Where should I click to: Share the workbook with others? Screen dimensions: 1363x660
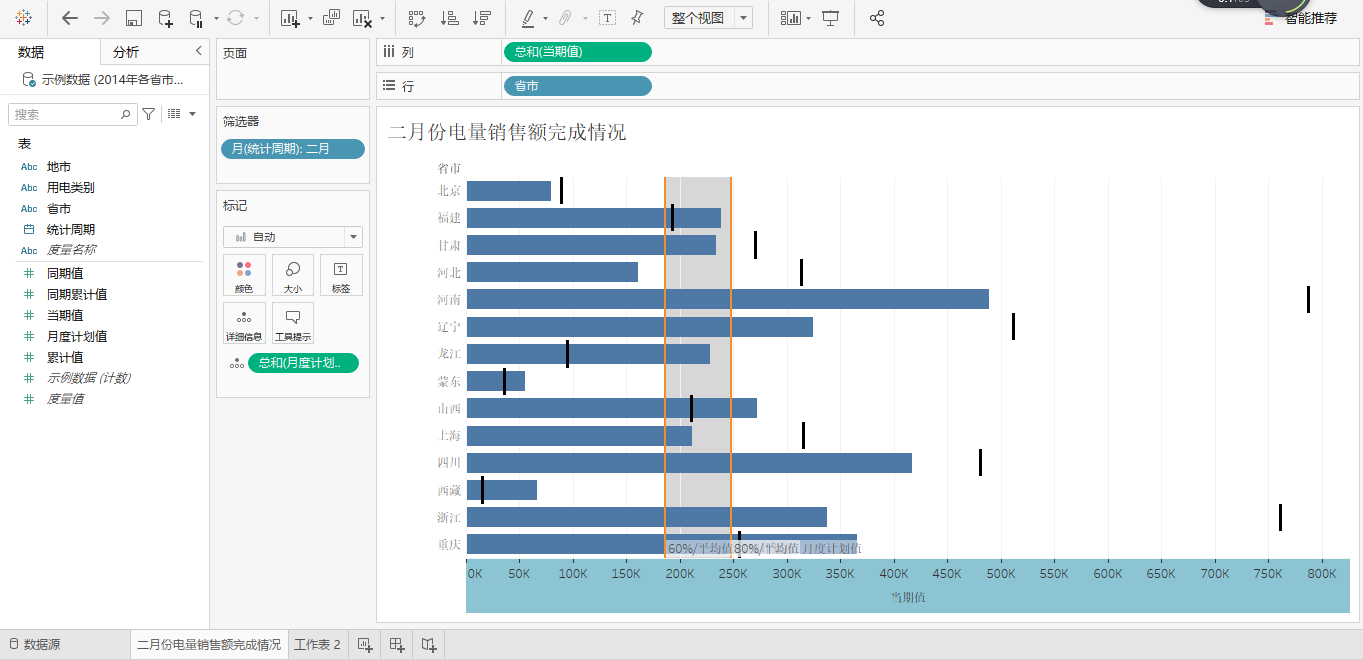click(x=877, y=18)
